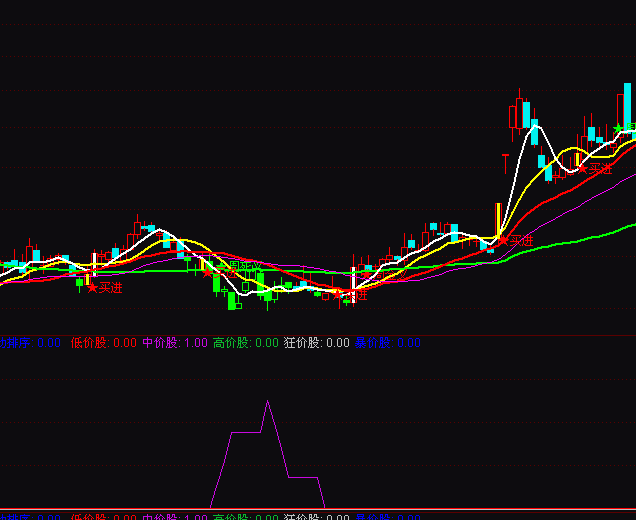The height and width of the screenshot is (520, 636).
Task: Click the short yellow bar left of rightmost 买进
Action: [576, 158]
